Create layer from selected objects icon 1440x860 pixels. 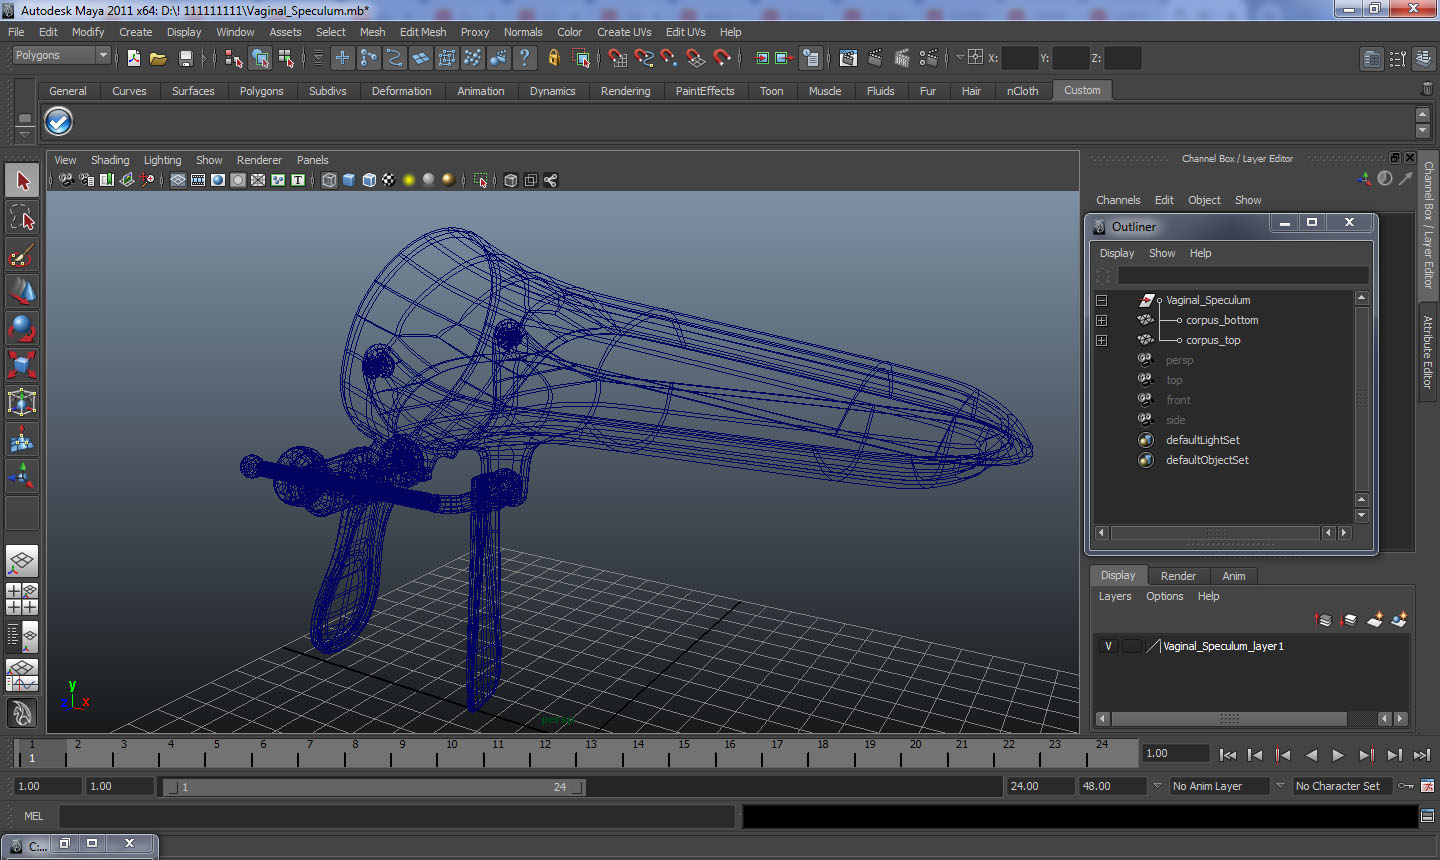pos(1399,620)
